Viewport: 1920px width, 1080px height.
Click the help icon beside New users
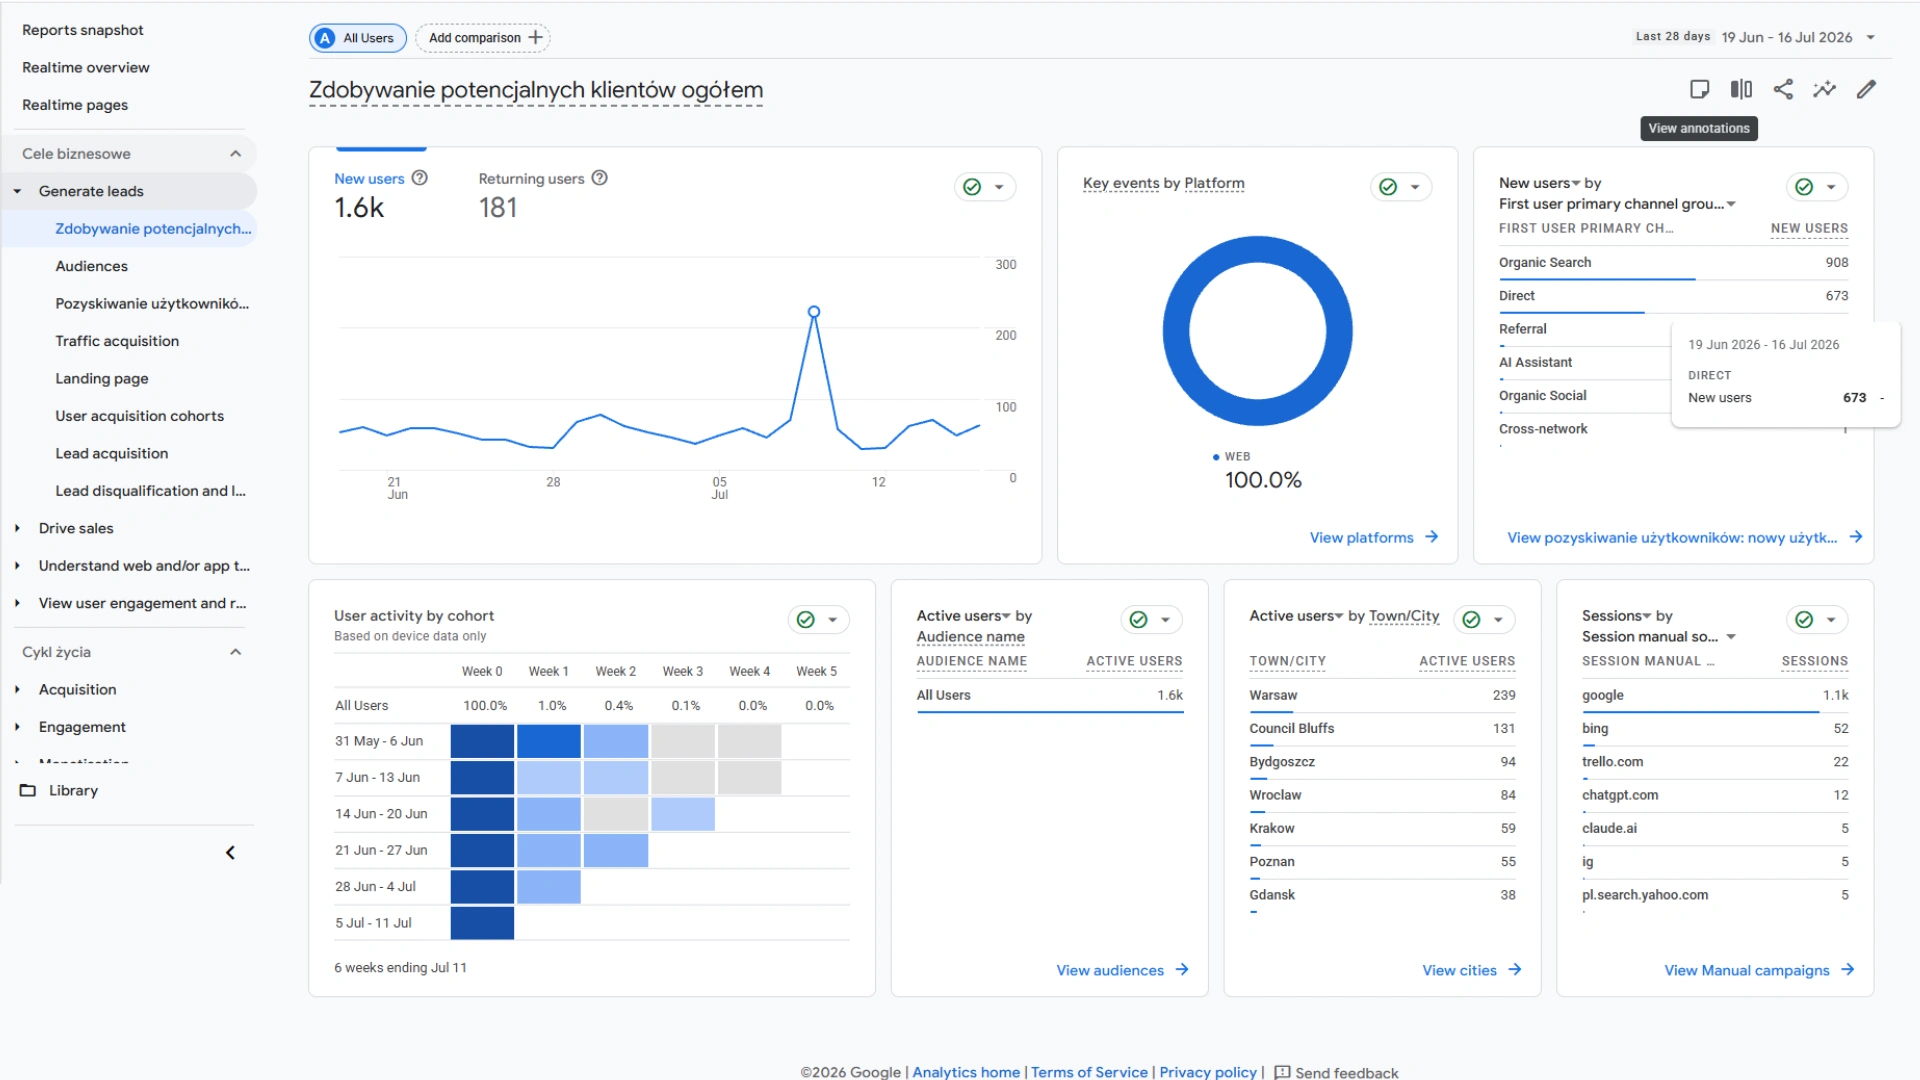click(420, 178)
